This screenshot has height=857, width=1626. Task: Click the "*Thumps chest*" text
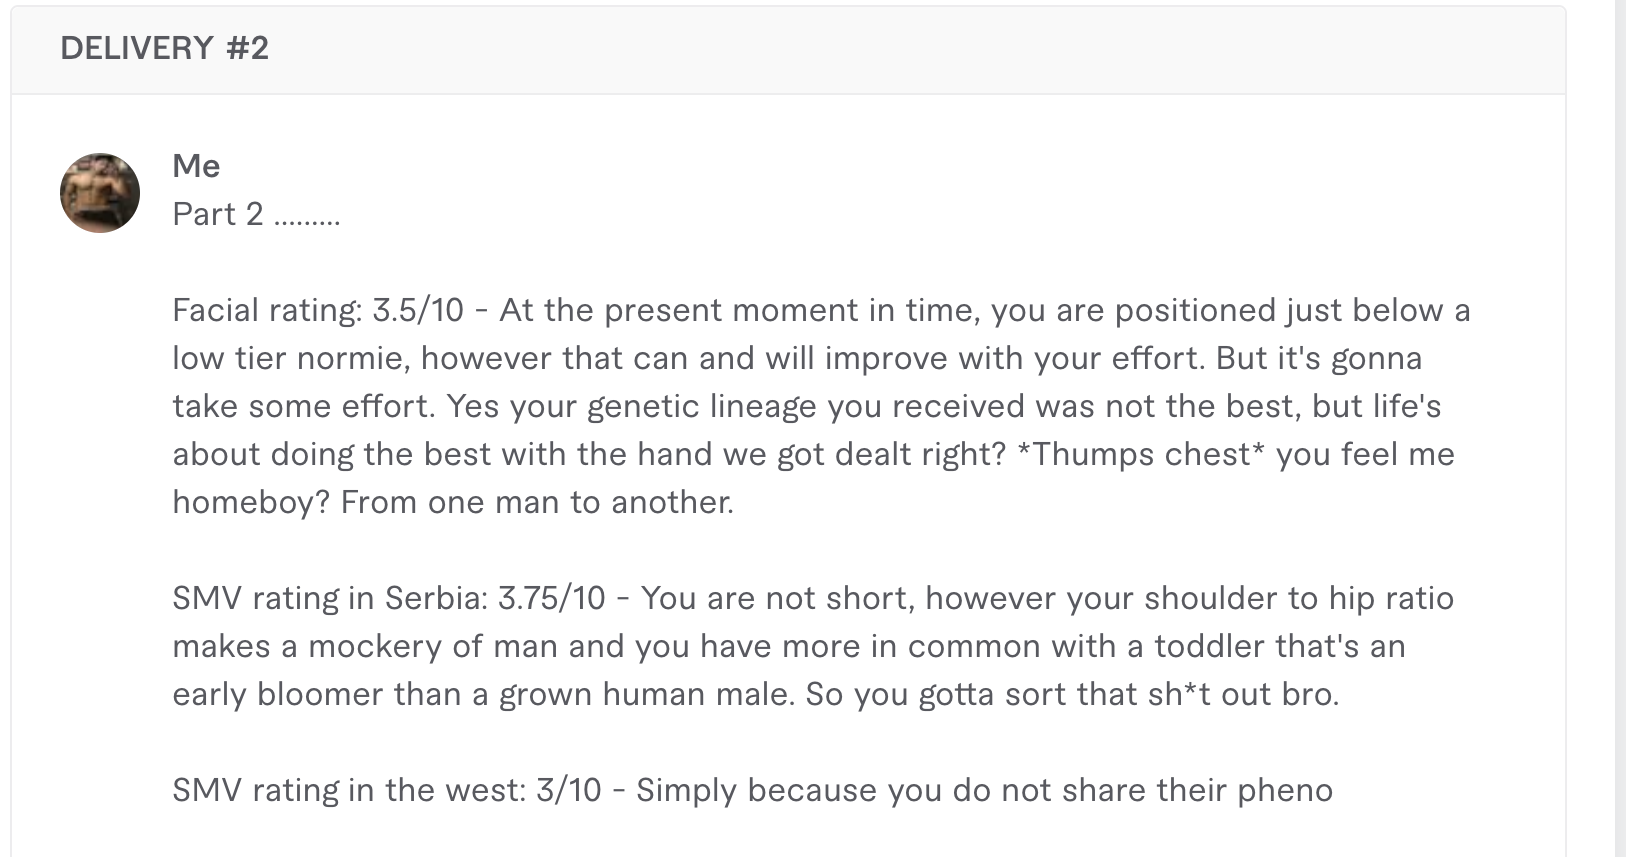[1140, 454]
